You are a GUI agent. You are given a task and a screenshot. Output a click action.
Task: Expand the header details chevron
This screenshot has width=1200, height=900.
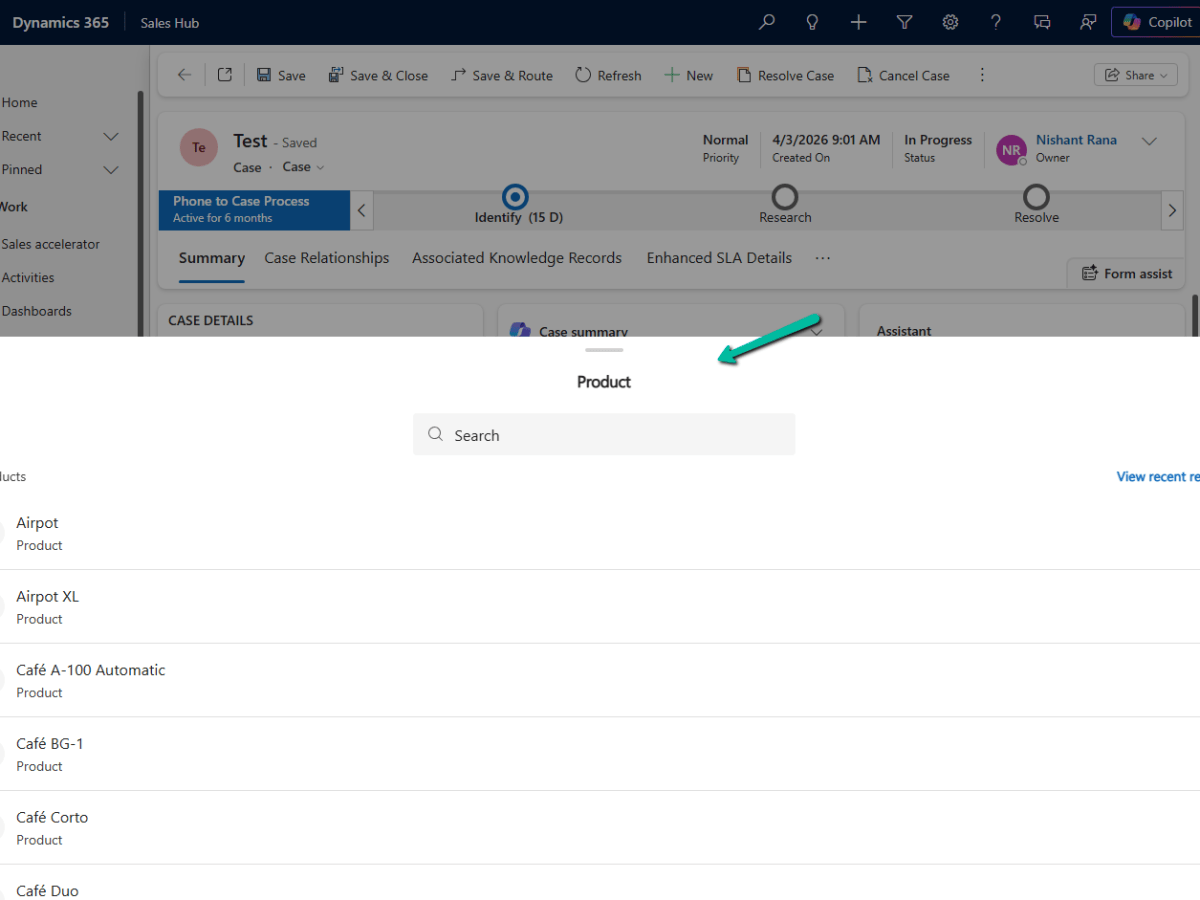point(1149,141)
